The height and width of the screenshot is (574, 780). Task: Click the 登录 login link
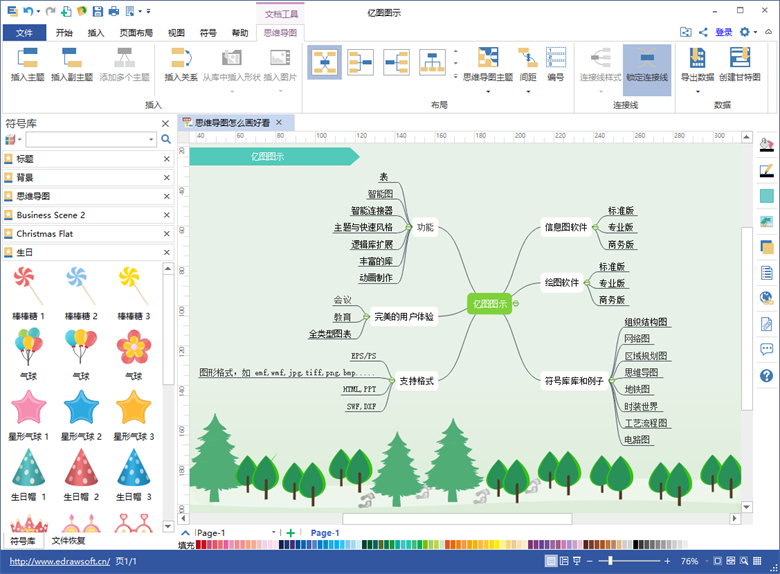pos(724,32)
